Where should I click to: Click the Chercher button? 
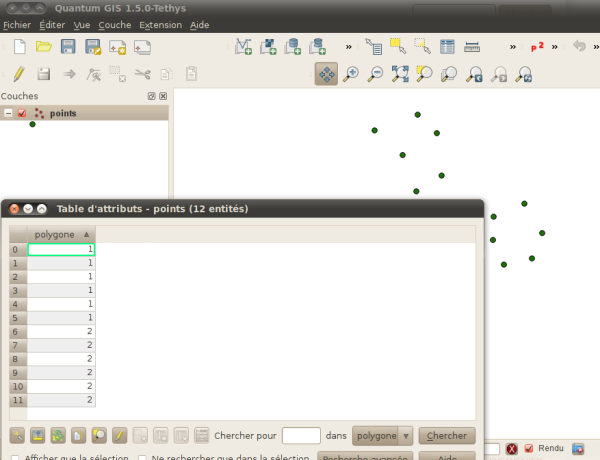[446, 436]
